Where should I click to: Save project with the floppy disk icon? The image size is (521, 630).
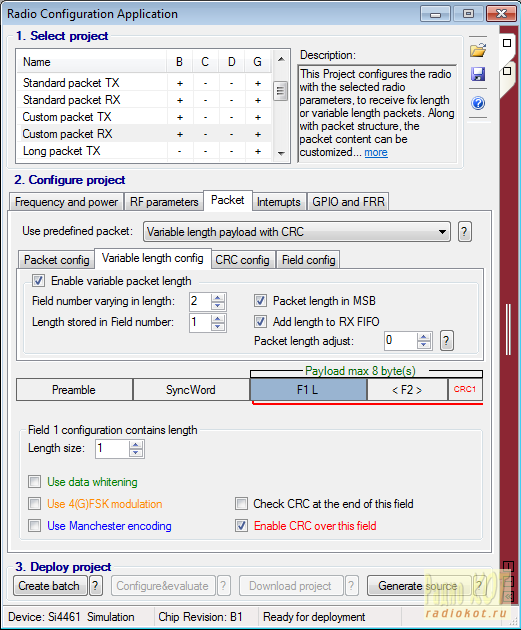478,74
